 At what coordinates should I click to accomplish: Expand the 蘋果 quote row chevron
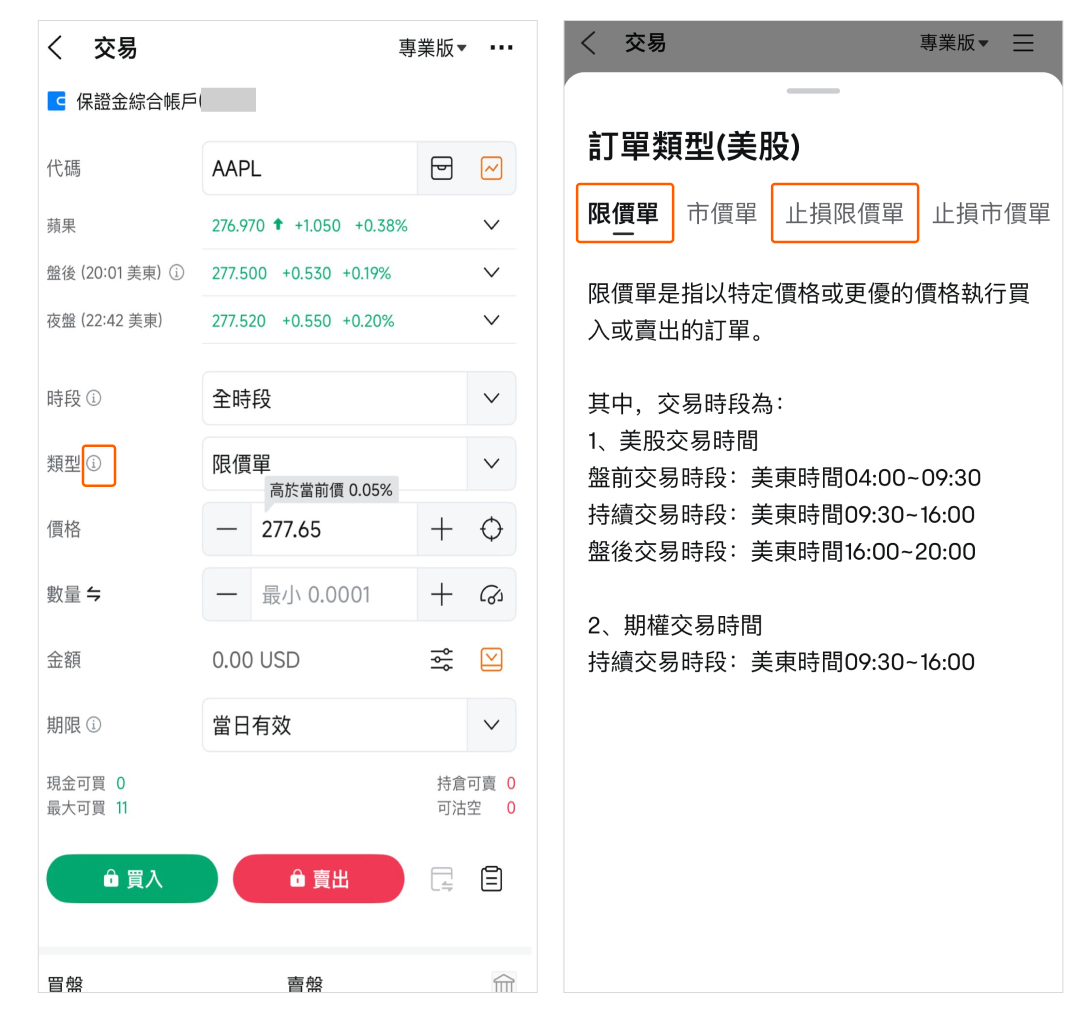click(x=491, y=225)
